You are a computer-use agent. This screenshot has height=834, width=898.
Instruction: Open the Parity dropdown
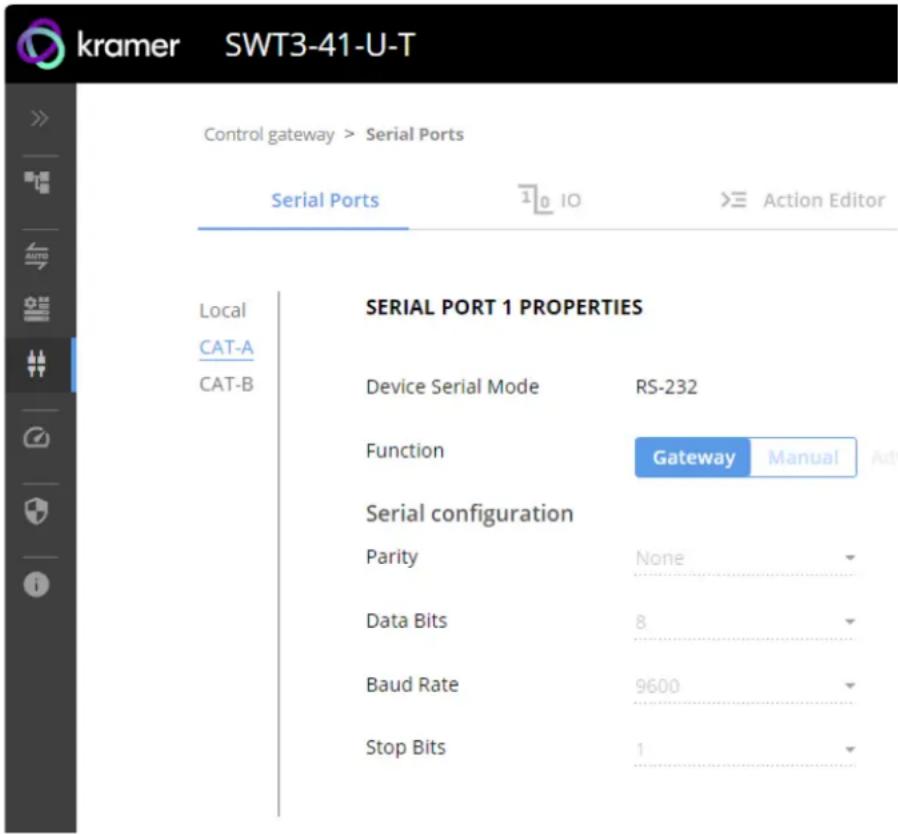pos(745,558)
